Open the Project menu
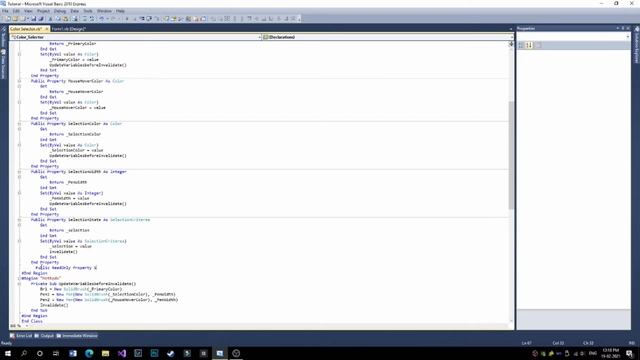This screenshot has width=640, height=360. [x=43, y=11]
